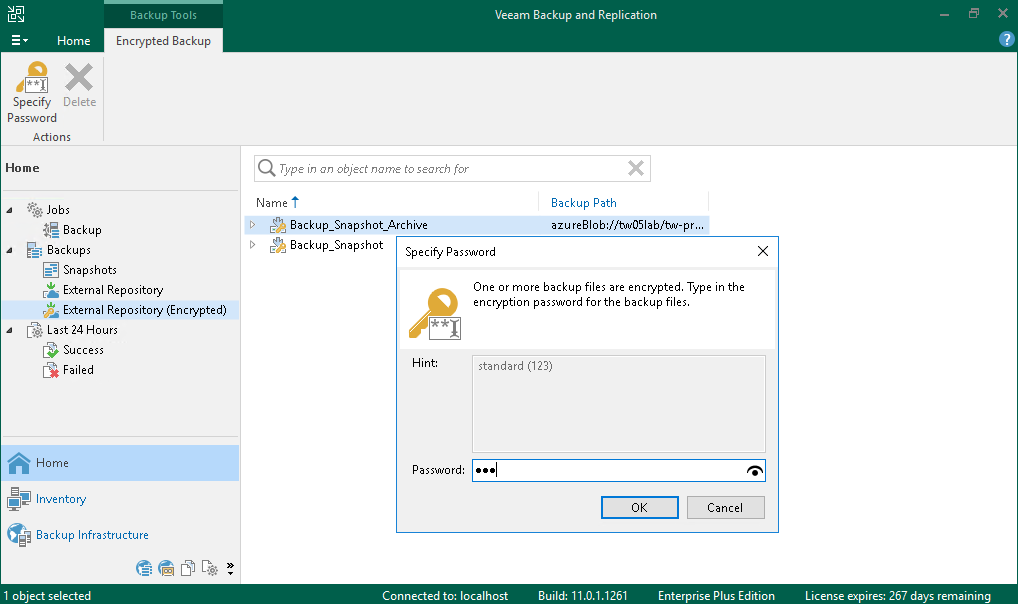Open the main hamburger menu dropdown
Image resolution: width=1018 pixels, height=604 pixels.
[x=19, y=40]
